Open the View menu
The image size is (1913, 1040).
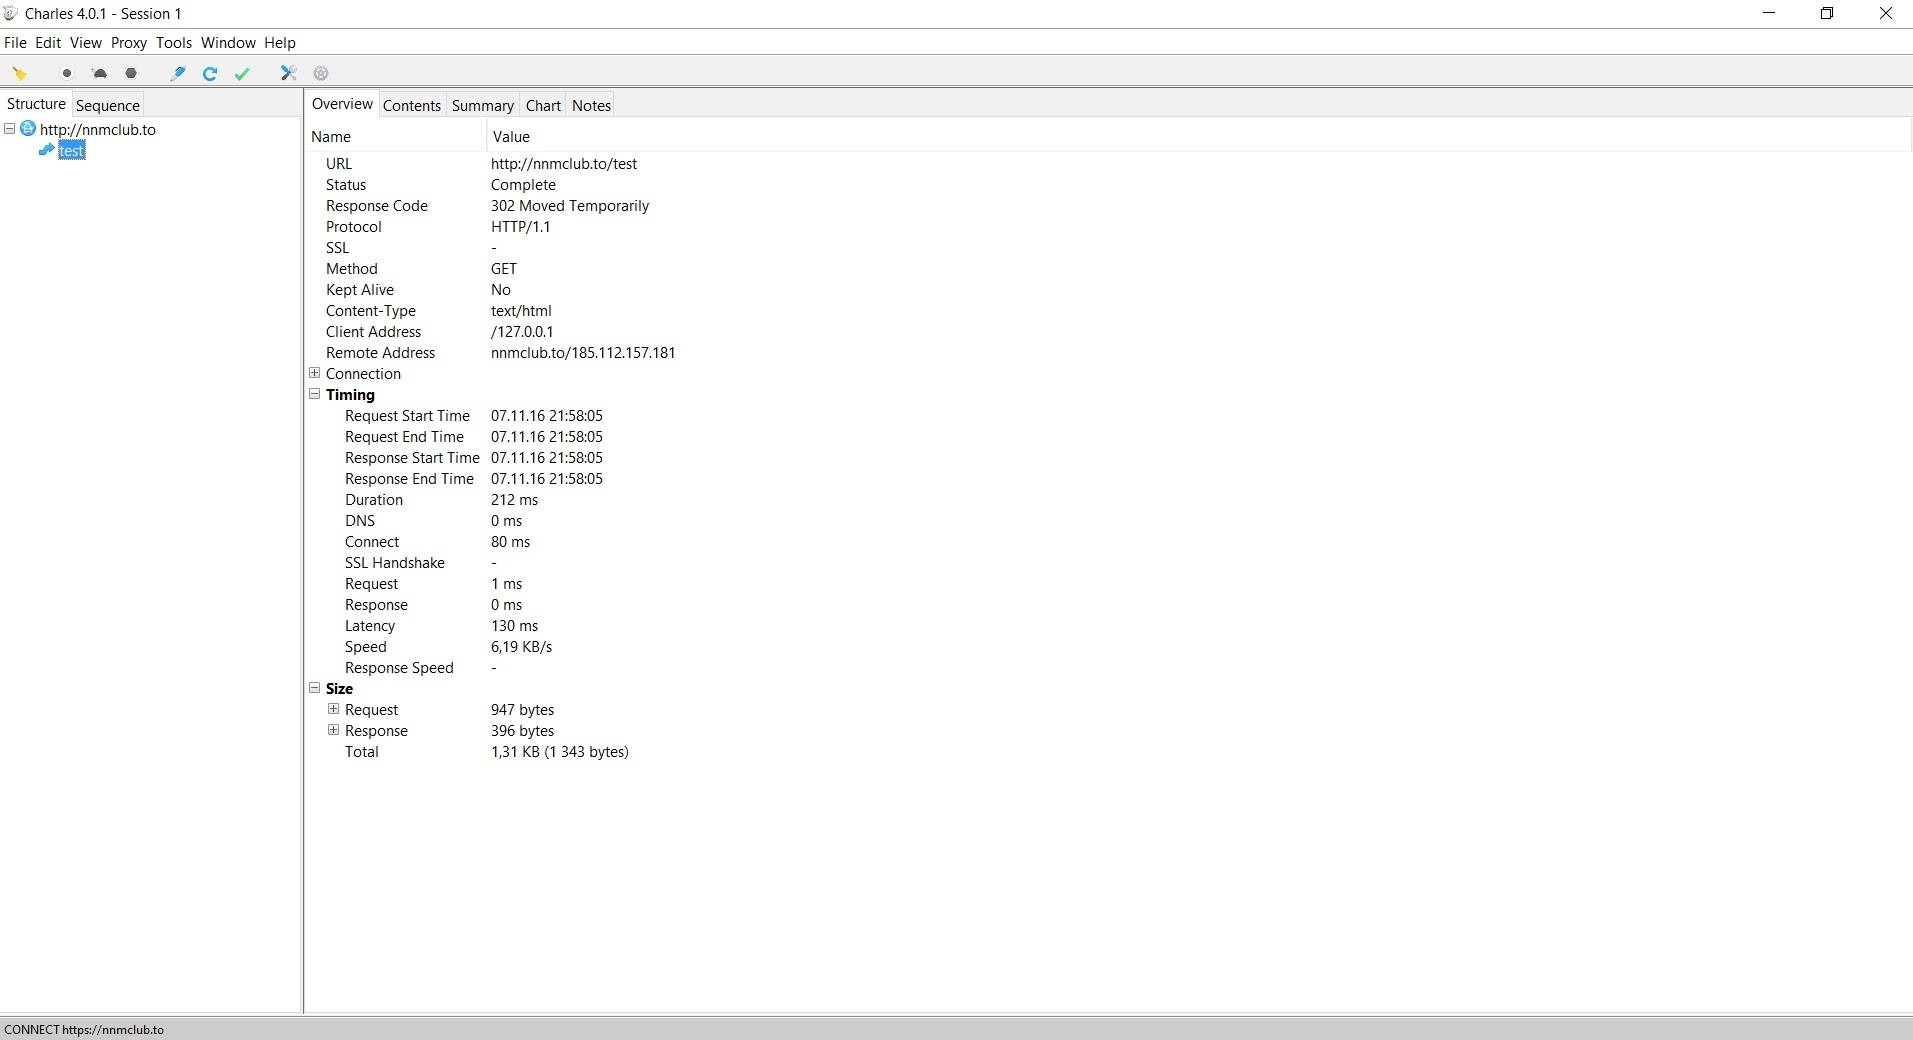pos(85,43)
